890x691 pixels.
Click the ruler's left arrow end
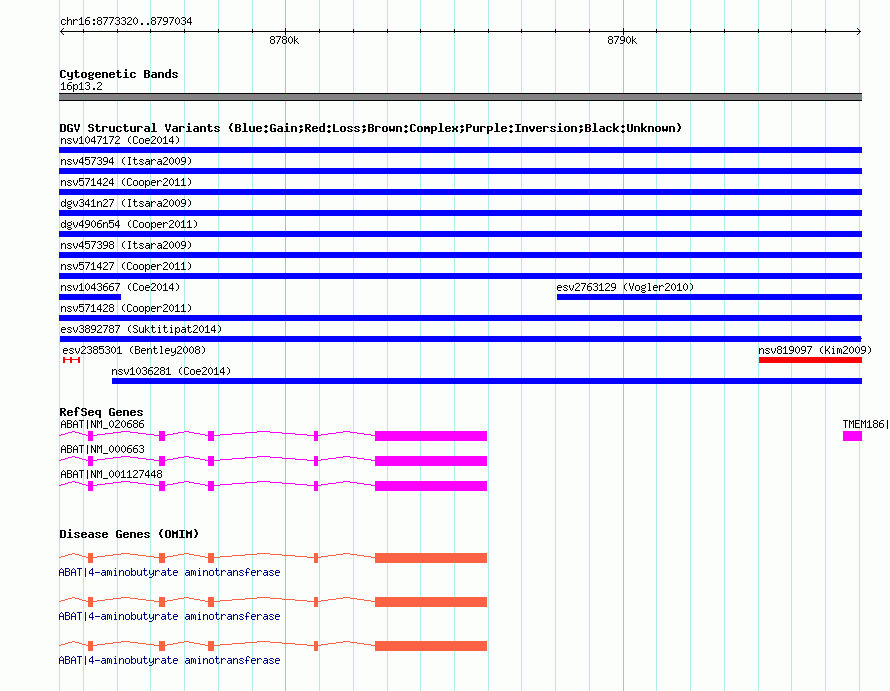pyautogui.click(x=62, y=32)
